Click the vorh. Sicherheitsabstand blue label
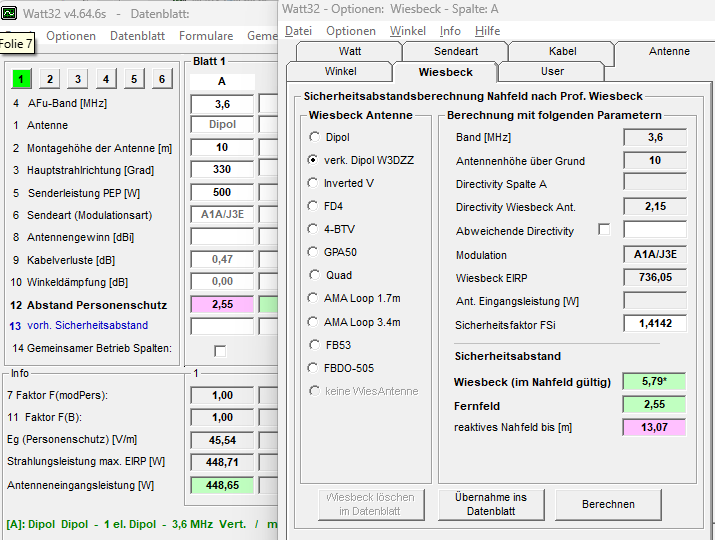This screenshot has height=540, width=715. pos(88,325)
